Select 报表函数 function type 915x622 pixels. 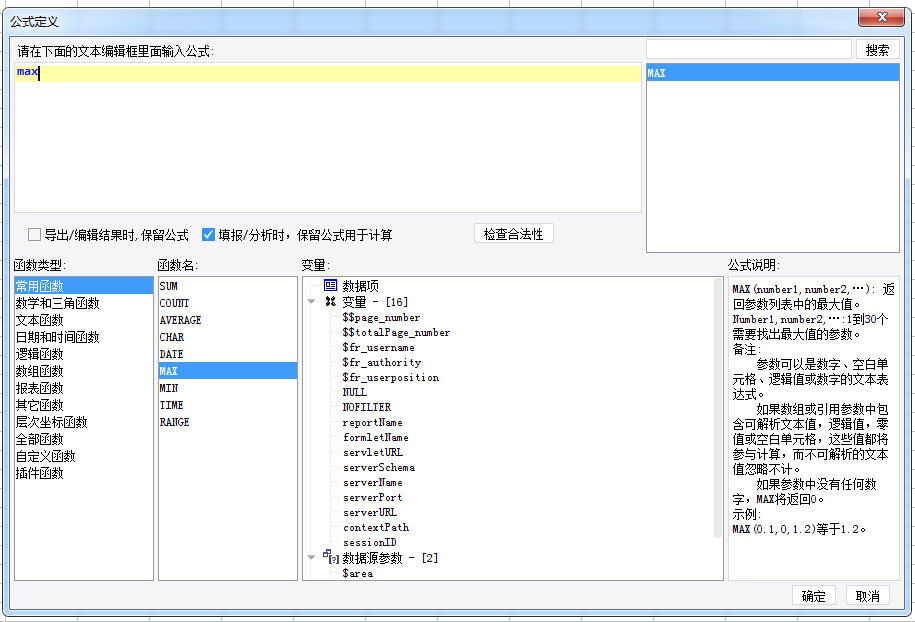84,388
